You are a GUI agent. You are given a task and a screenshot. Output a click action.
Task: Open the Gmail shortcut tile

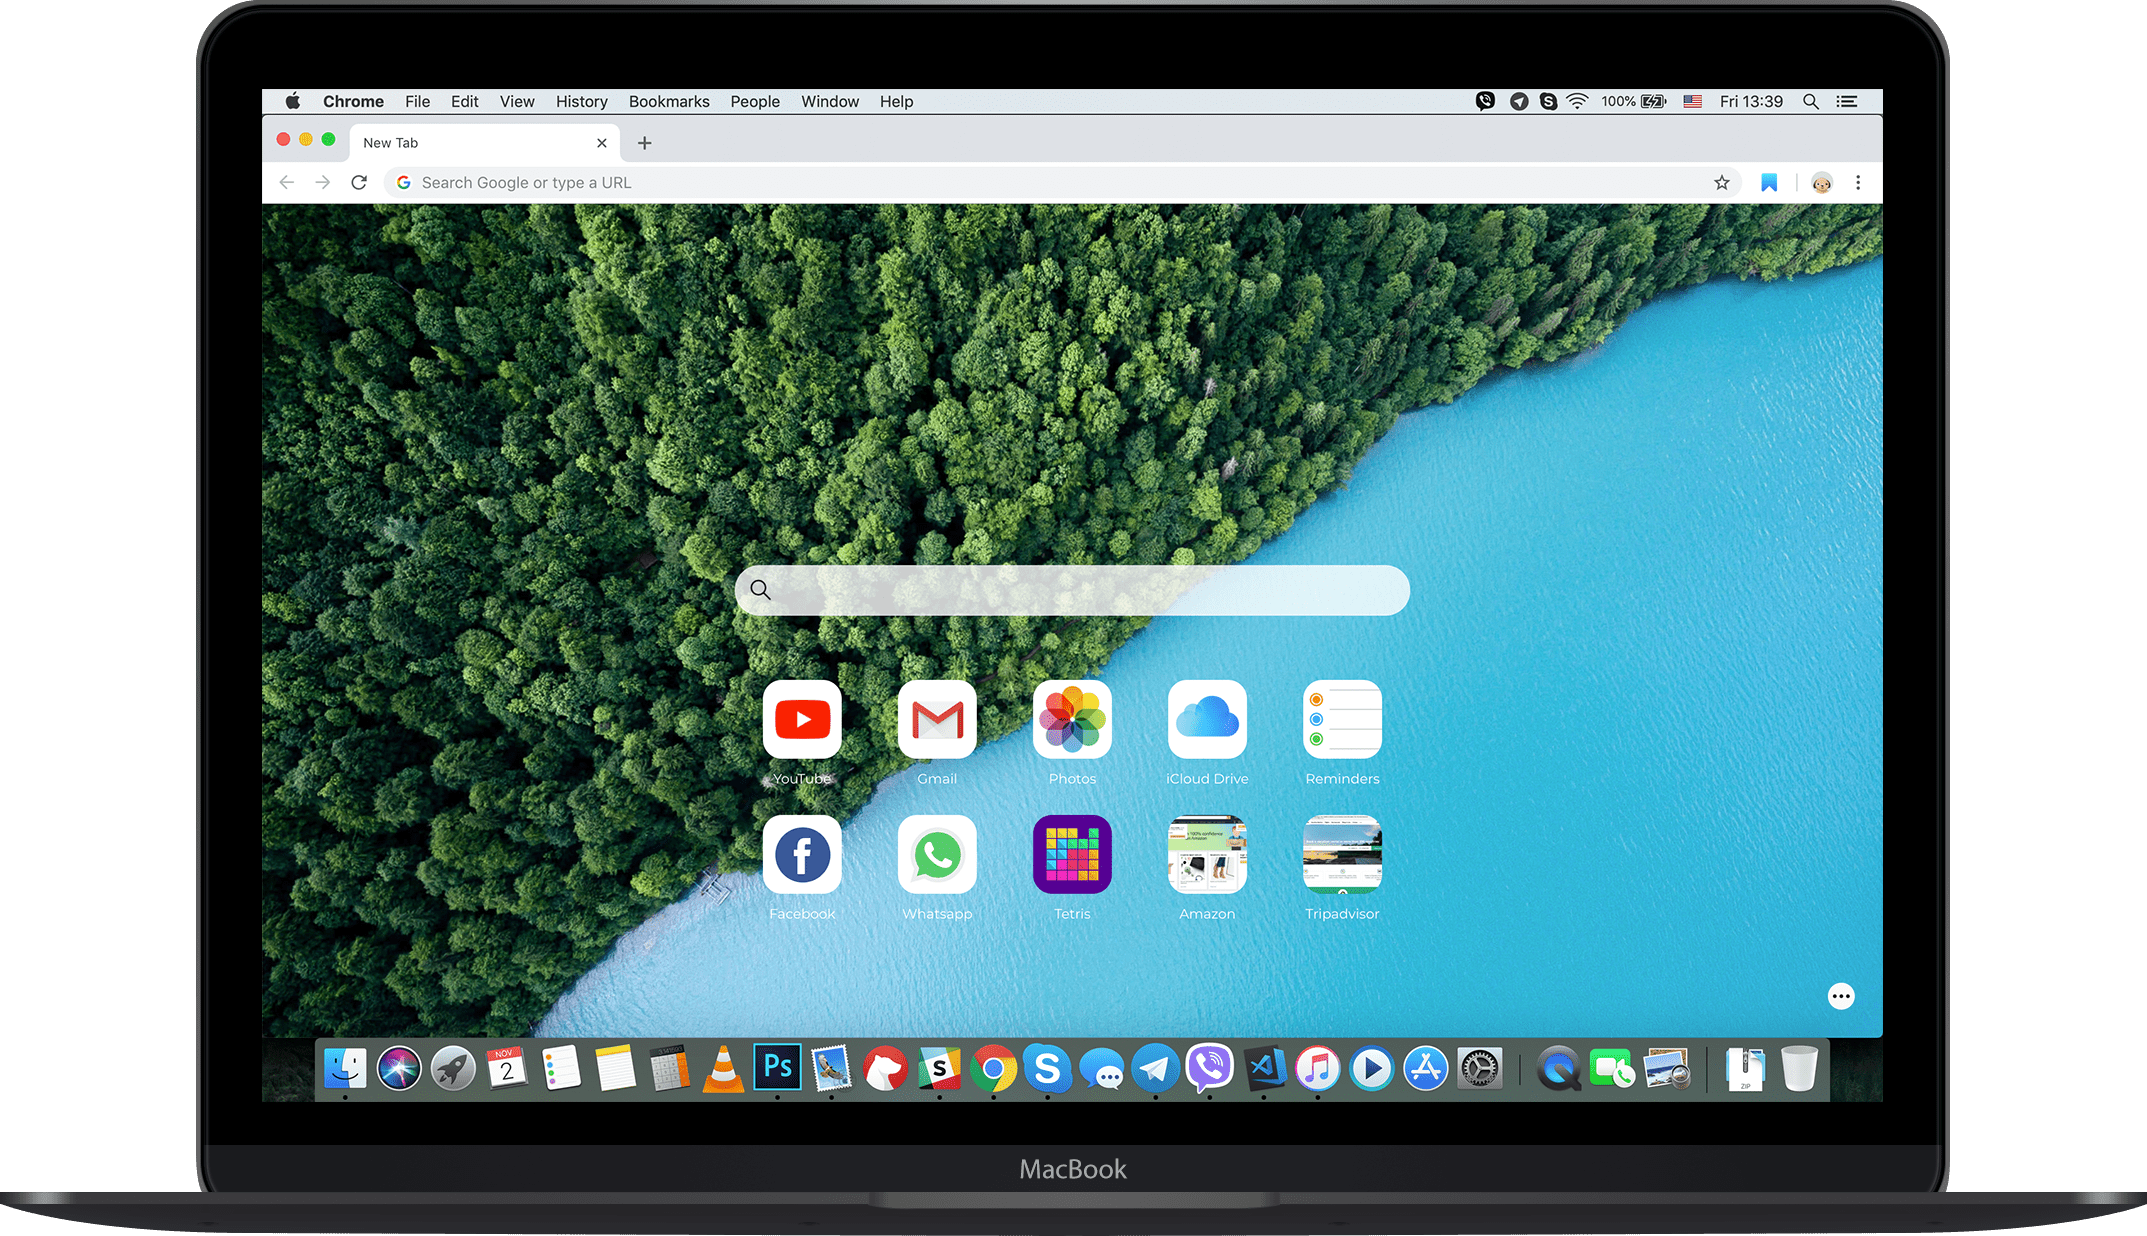click(x=937, y=719)
